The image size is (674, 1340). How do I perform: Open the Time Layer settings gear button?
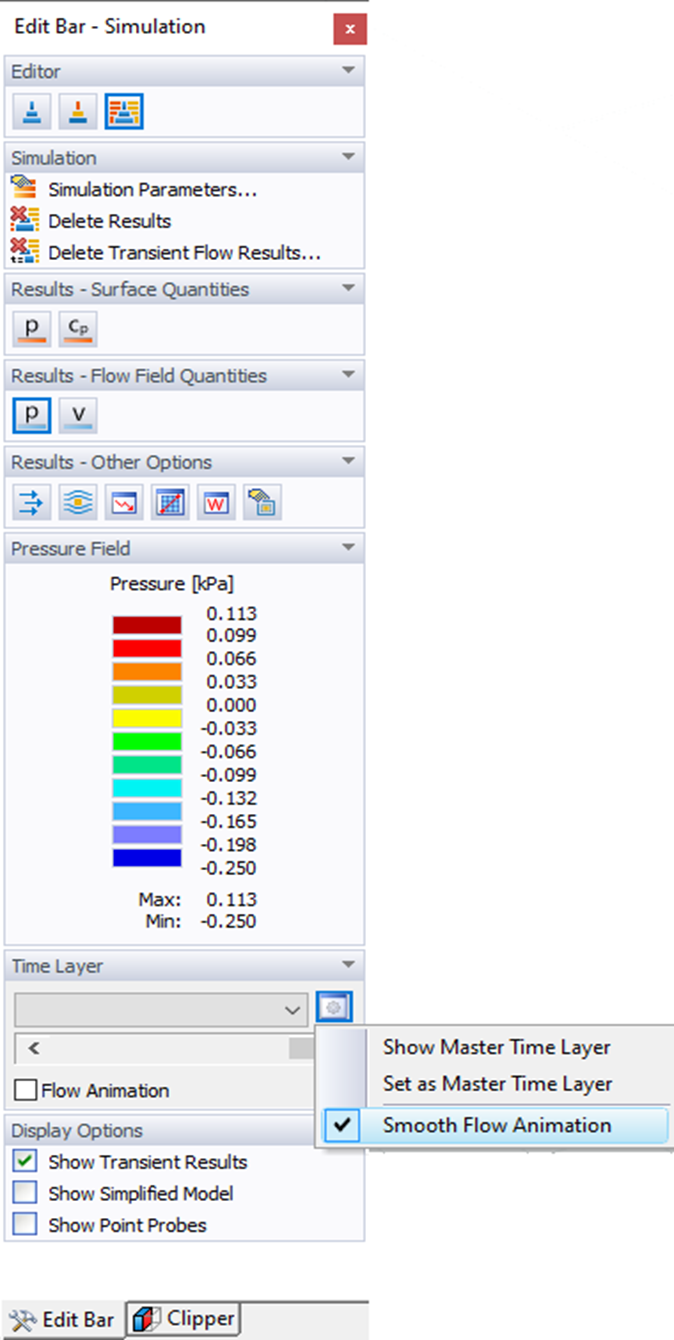pos(335,1008)
